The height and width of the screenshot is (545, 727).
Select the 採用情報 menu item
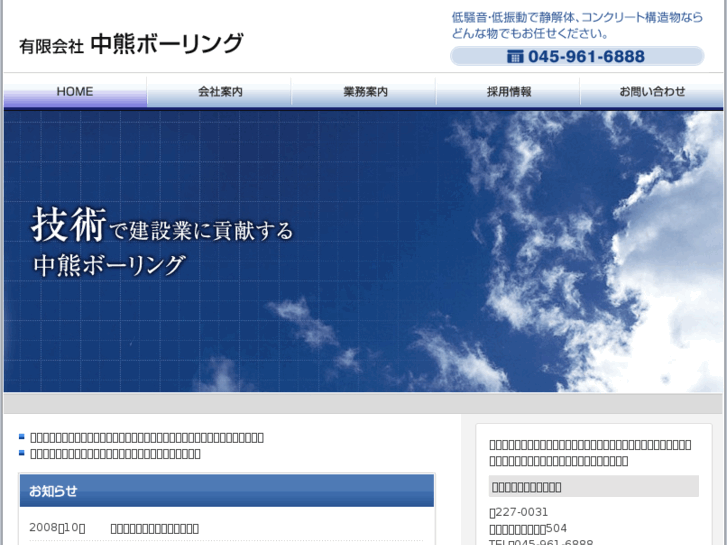point(508,92)
